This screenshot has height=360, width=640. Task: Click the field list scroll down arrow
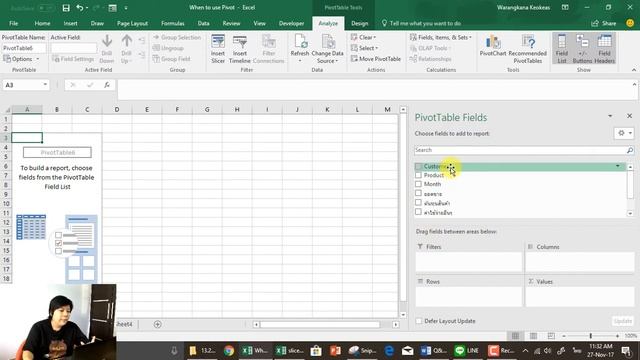click(x=630, y=213)
